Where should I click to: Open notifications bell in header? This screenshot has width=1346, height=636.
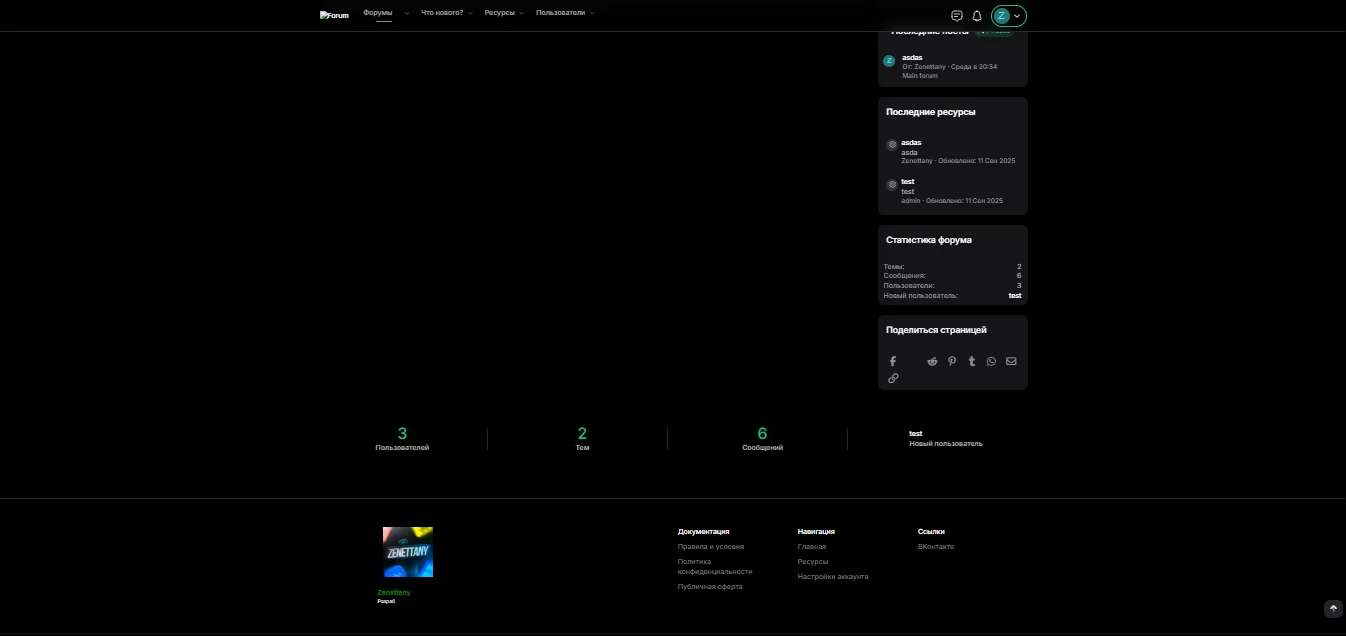(x=977, y=16)
